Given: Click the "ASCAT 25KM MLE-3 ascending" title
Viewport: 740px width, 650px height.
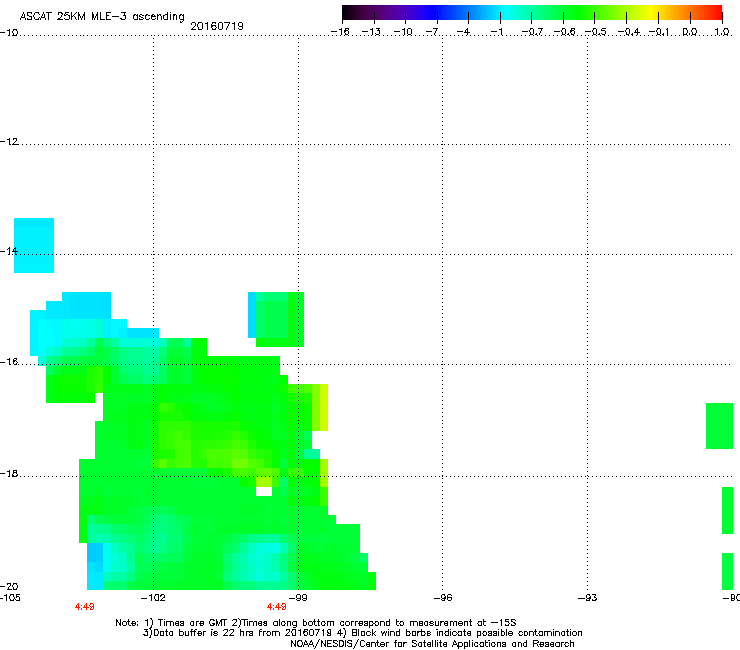Looking at the screenshot, I should pyautogui.click(x=102, y=16).
